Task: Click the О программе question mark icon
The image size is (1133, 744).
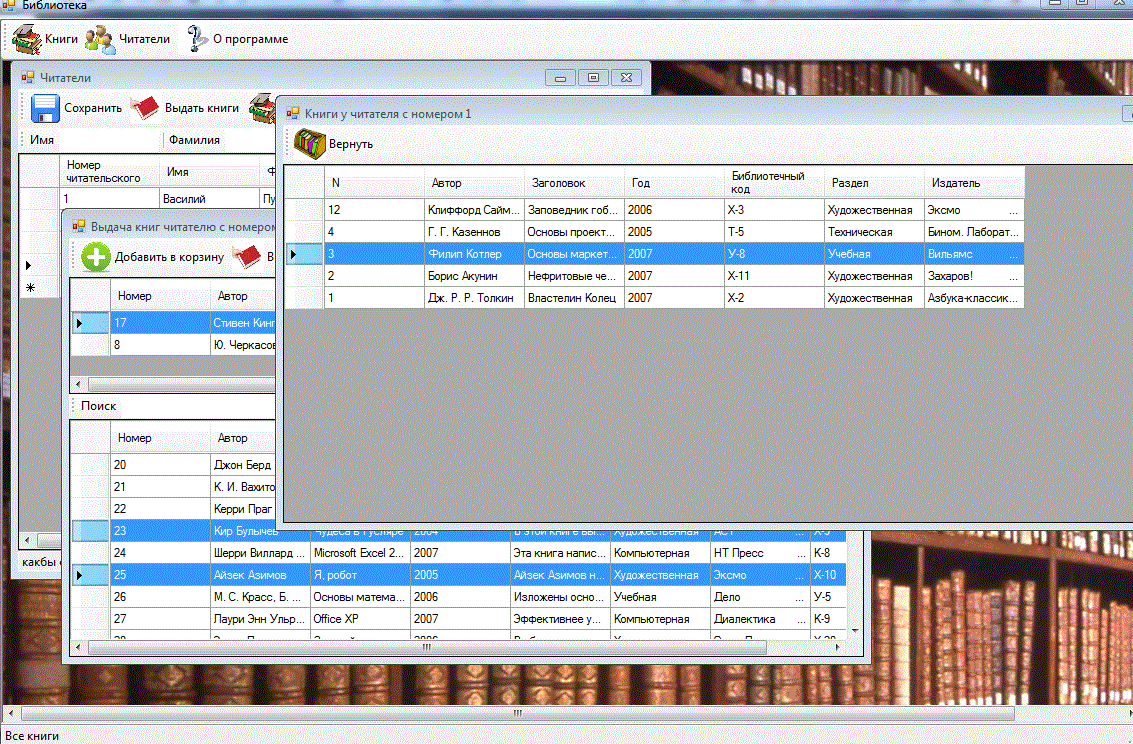Action: point(197,39)
